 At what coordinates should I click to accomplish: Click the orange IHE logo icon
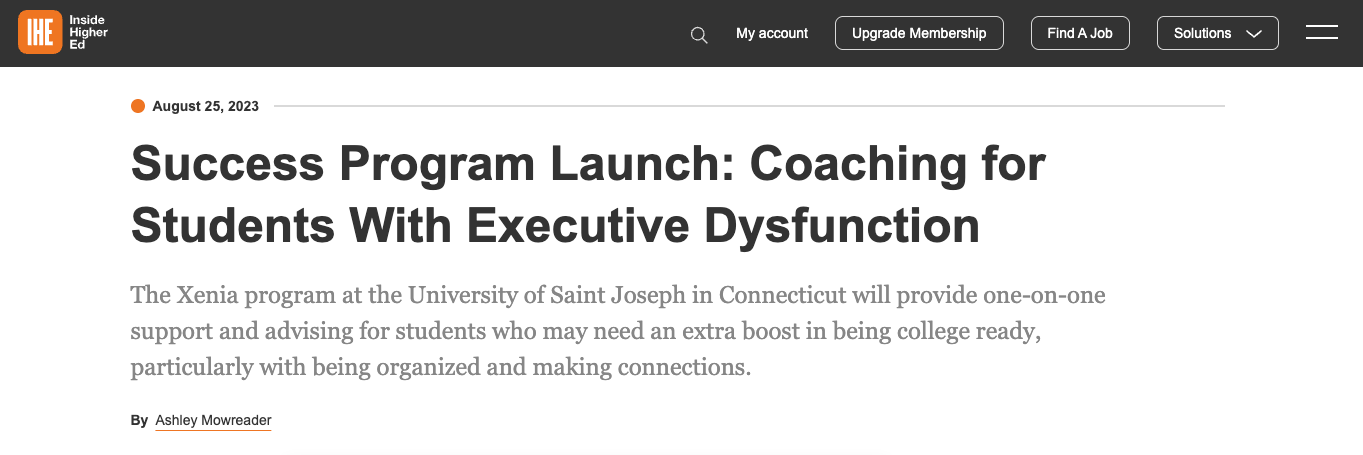[40, 33]
